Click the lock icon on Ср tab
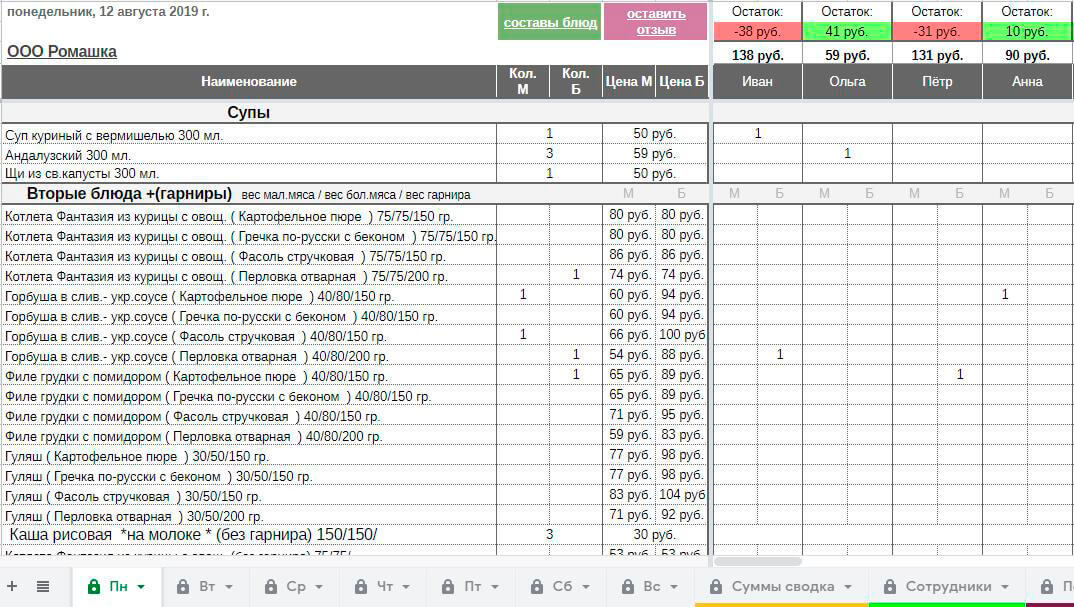The width and height of the screenshot is (1074, 607). (x=270, y=587)
